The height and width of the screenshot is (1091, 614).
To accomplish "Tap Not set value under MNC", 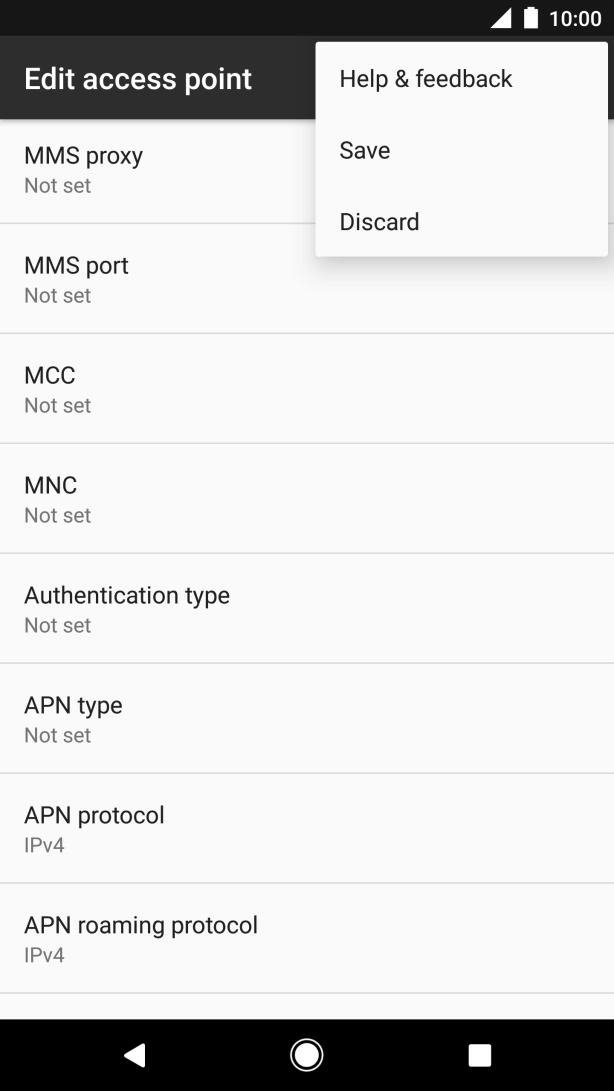I will 58,516.
